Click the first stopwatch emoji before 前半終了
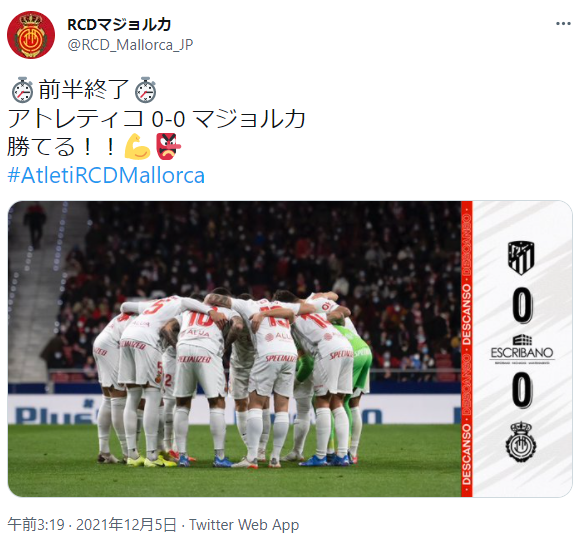The height and width of the screenshot is (541, 583). [22, 90]
